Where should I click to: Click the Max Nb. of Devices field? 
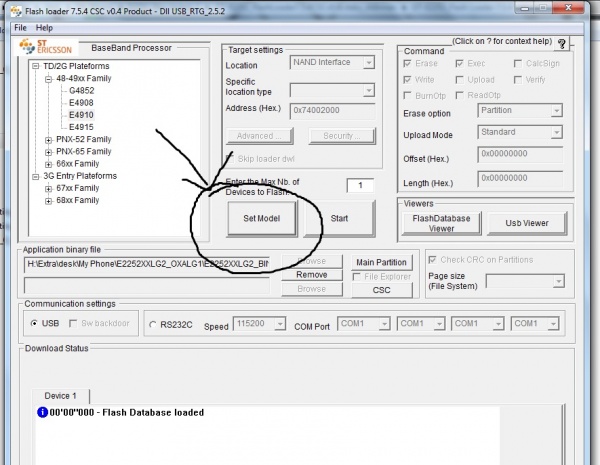[x=360, y=186]
